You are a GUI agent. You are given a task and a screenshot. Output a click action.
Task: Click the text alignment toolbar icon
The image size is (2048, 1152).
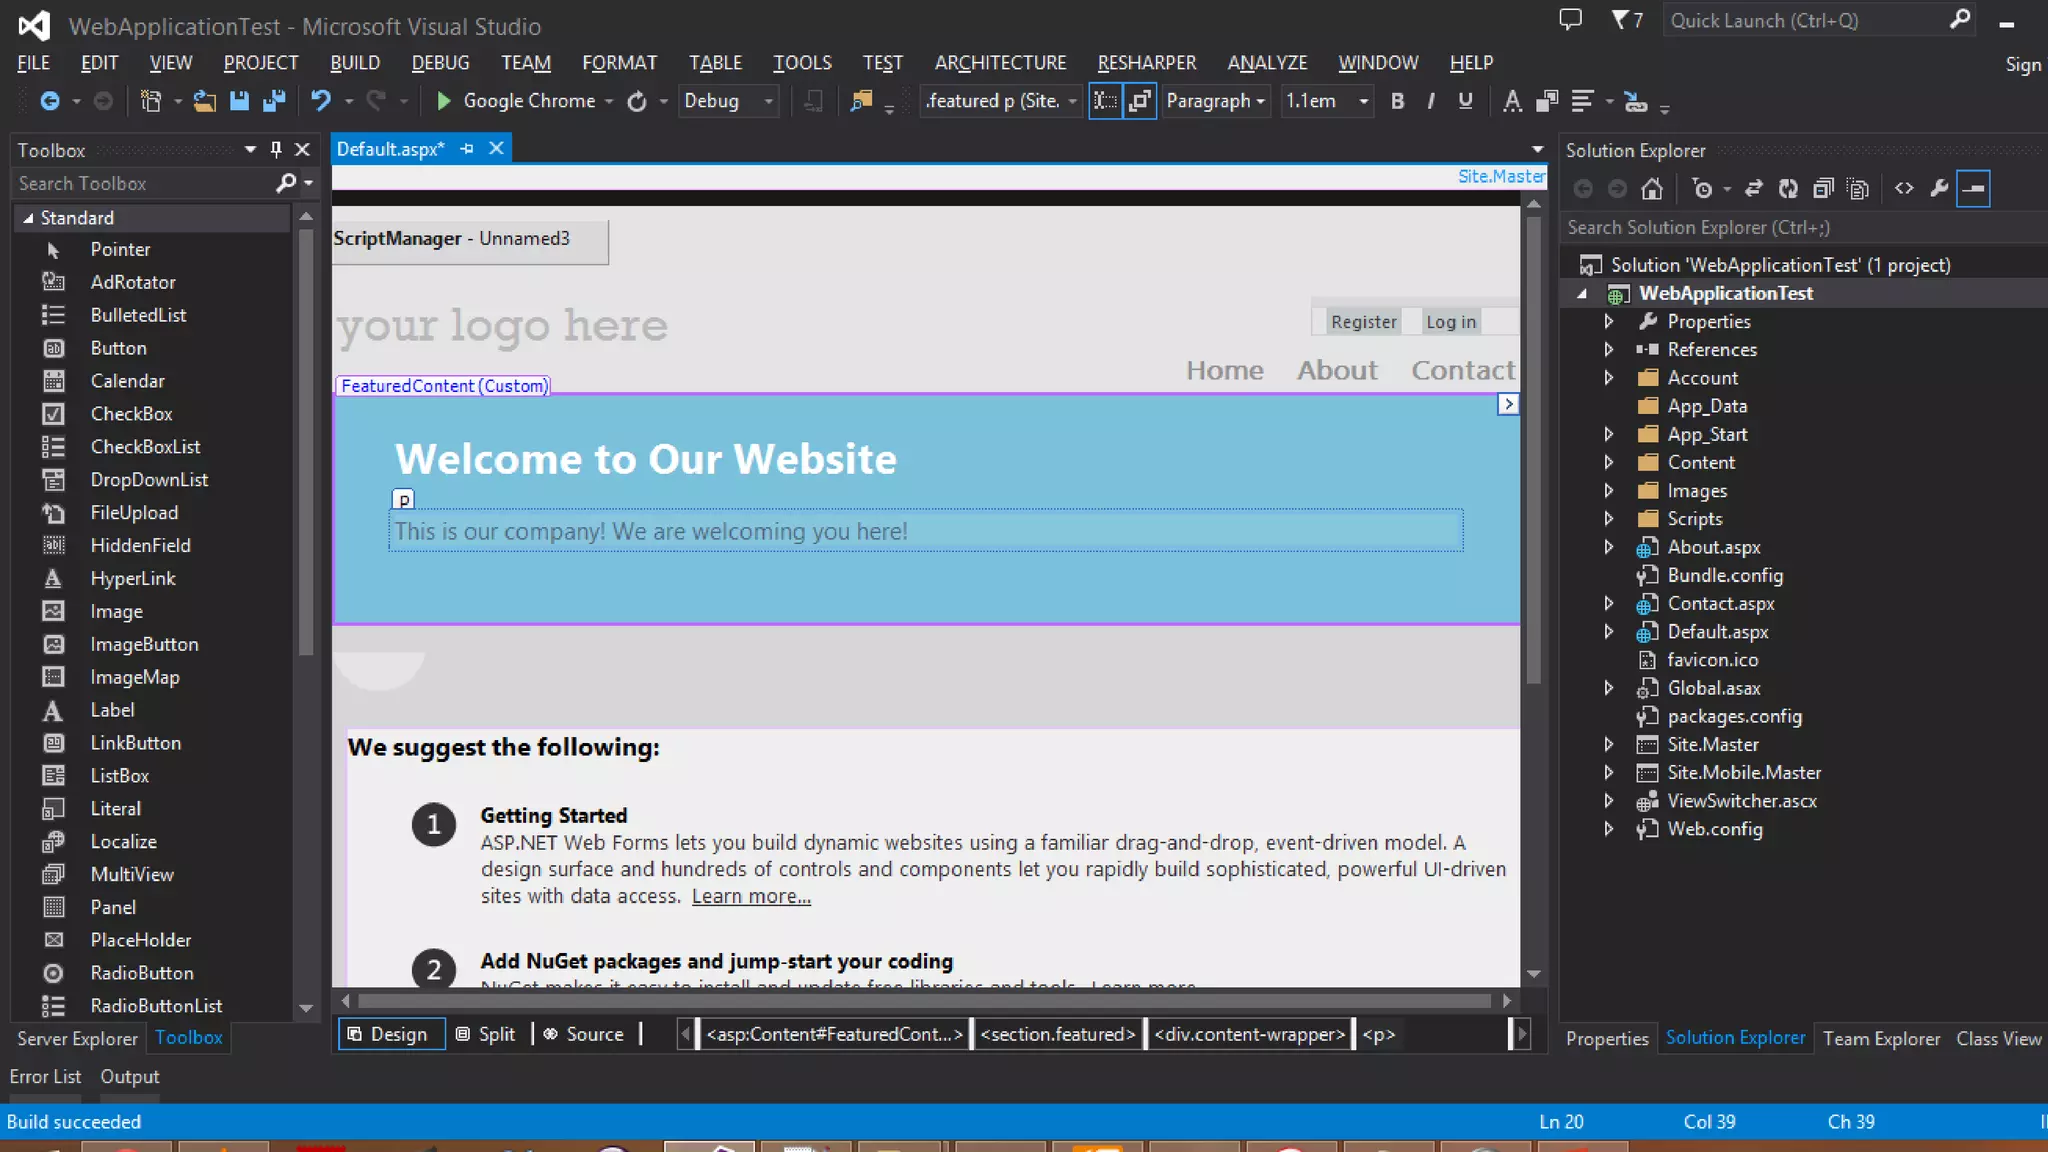click(x=1582, y=101)
